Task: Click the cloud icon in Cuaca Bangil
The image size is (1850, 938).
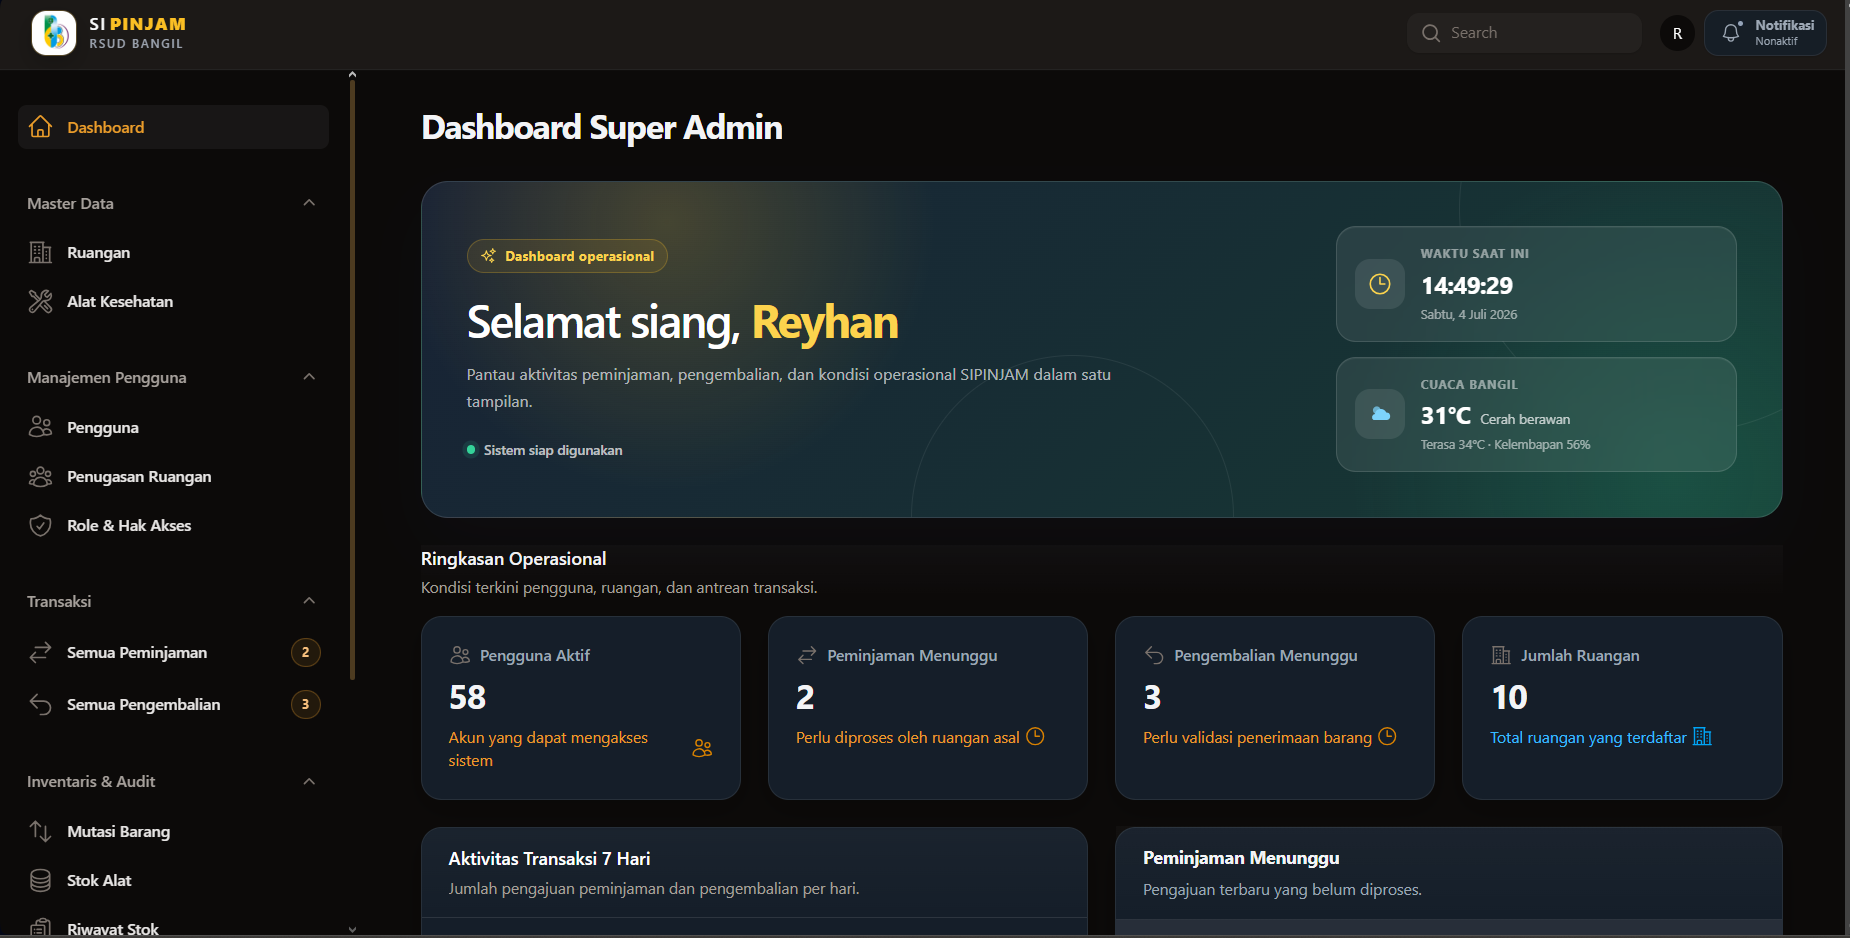Action: click(x=1380, y=414)
